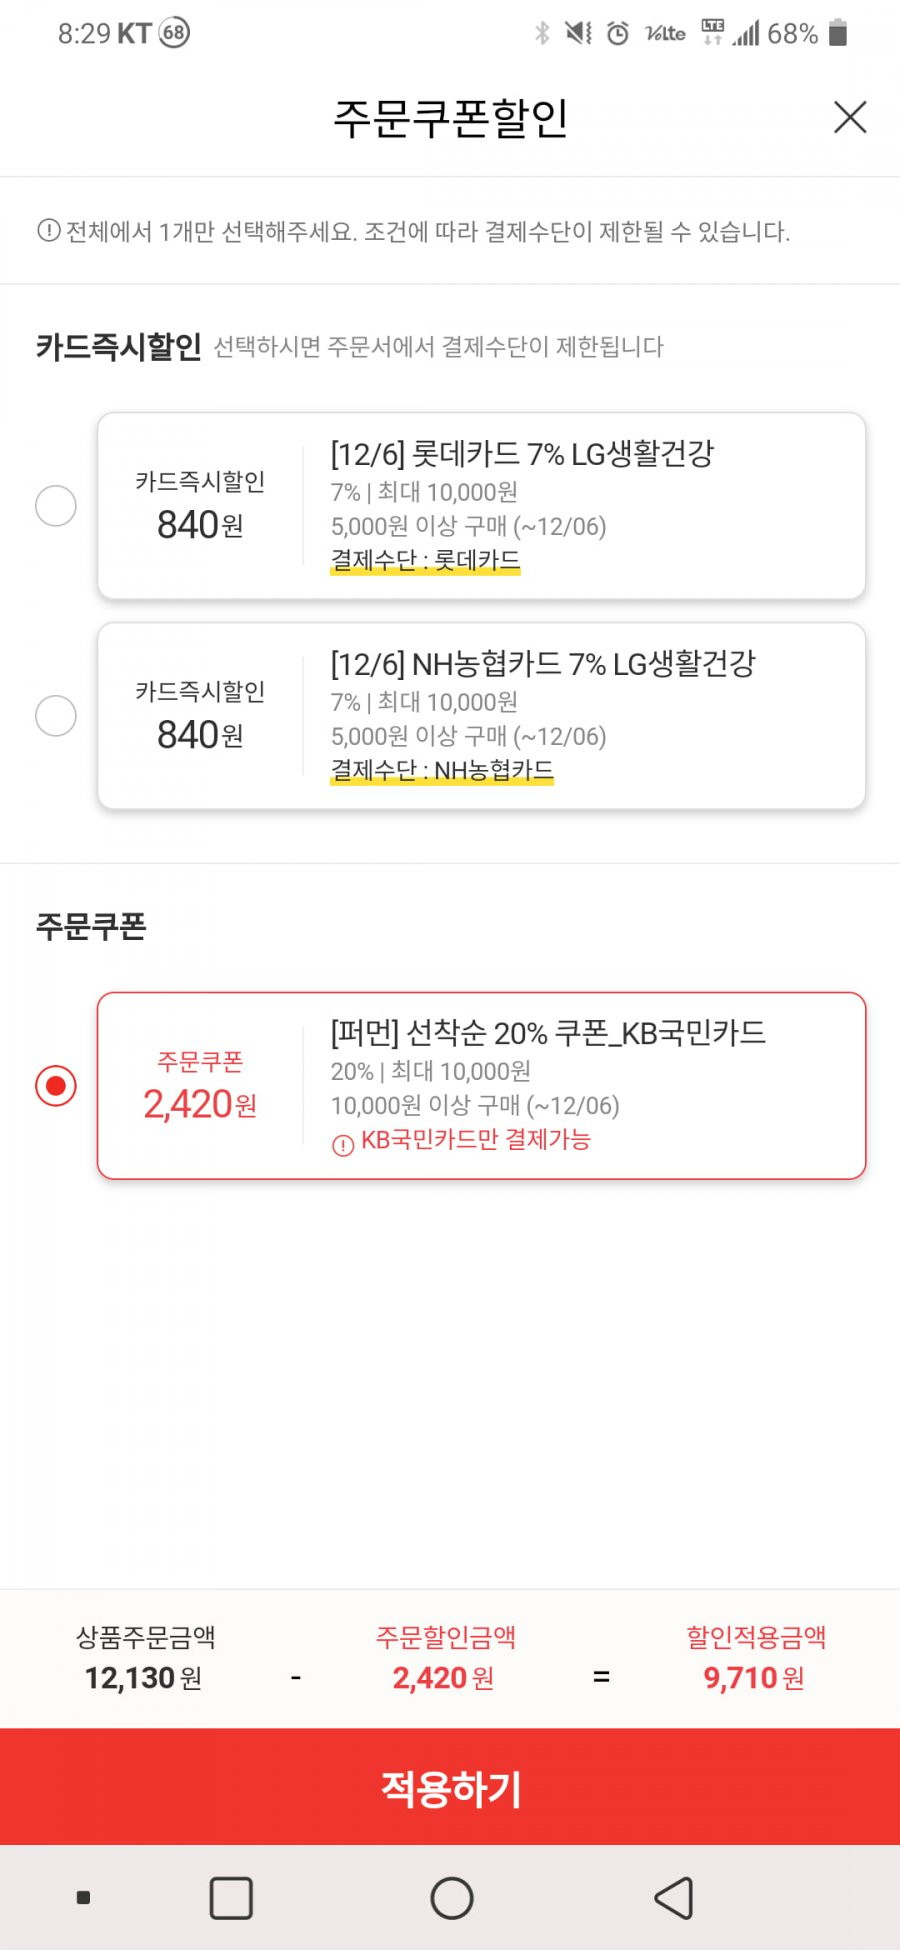Image resolution: width=900 pixels, height=1950 pixels.
Task: Tap the highlighted 결제수단 : 롯데카드 text
Action: click(x=426, y=560)
